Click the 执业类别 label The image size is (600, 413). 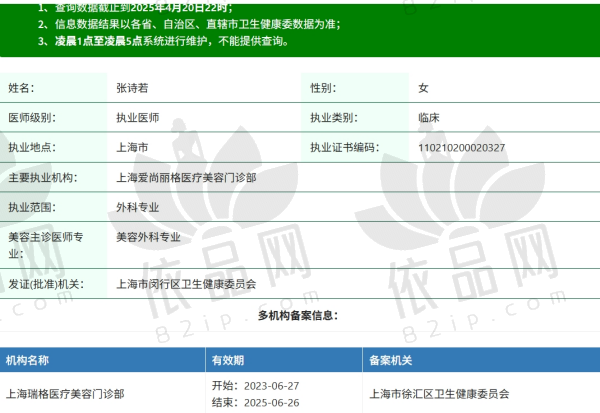334,118
